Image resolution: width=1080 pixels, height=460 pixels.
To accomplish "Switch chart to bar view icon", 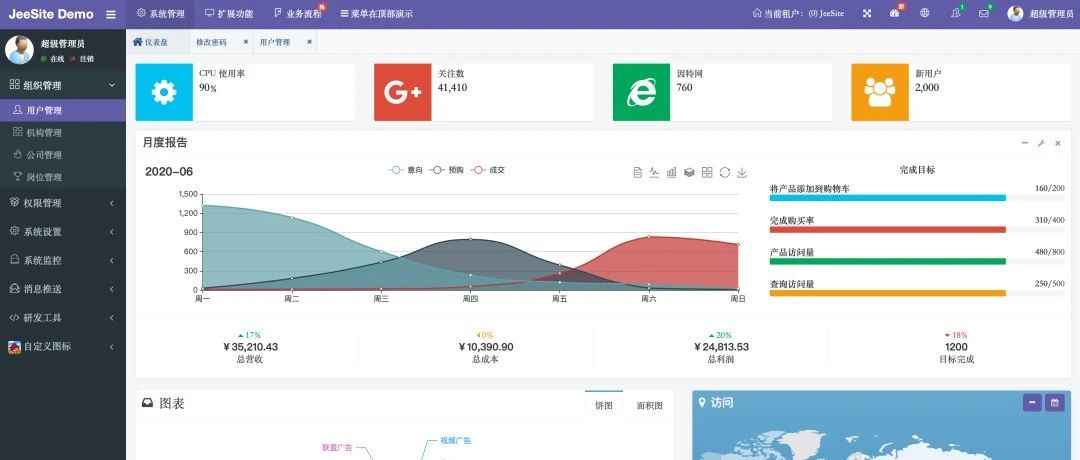I will coord(672,172).
